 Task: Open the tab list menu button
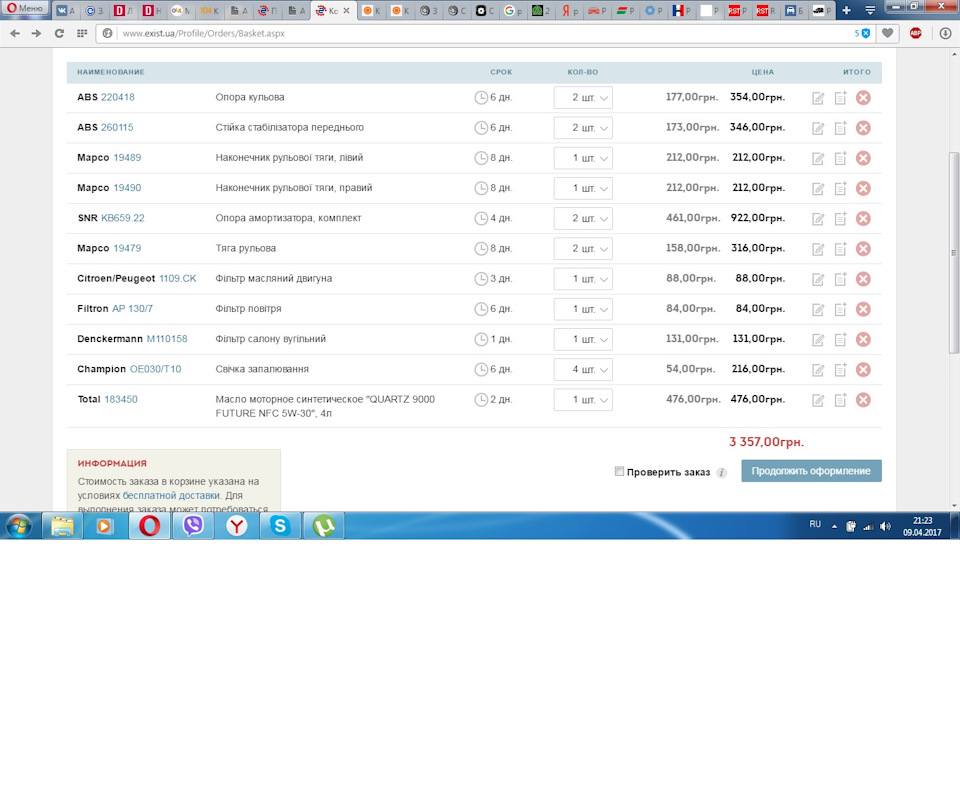[x=869, y=10]
